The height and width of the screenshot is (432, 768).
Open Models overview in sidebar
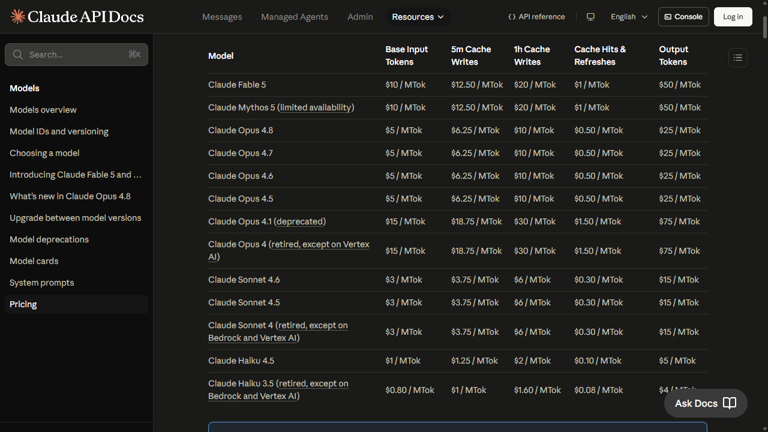coord(43,110)
